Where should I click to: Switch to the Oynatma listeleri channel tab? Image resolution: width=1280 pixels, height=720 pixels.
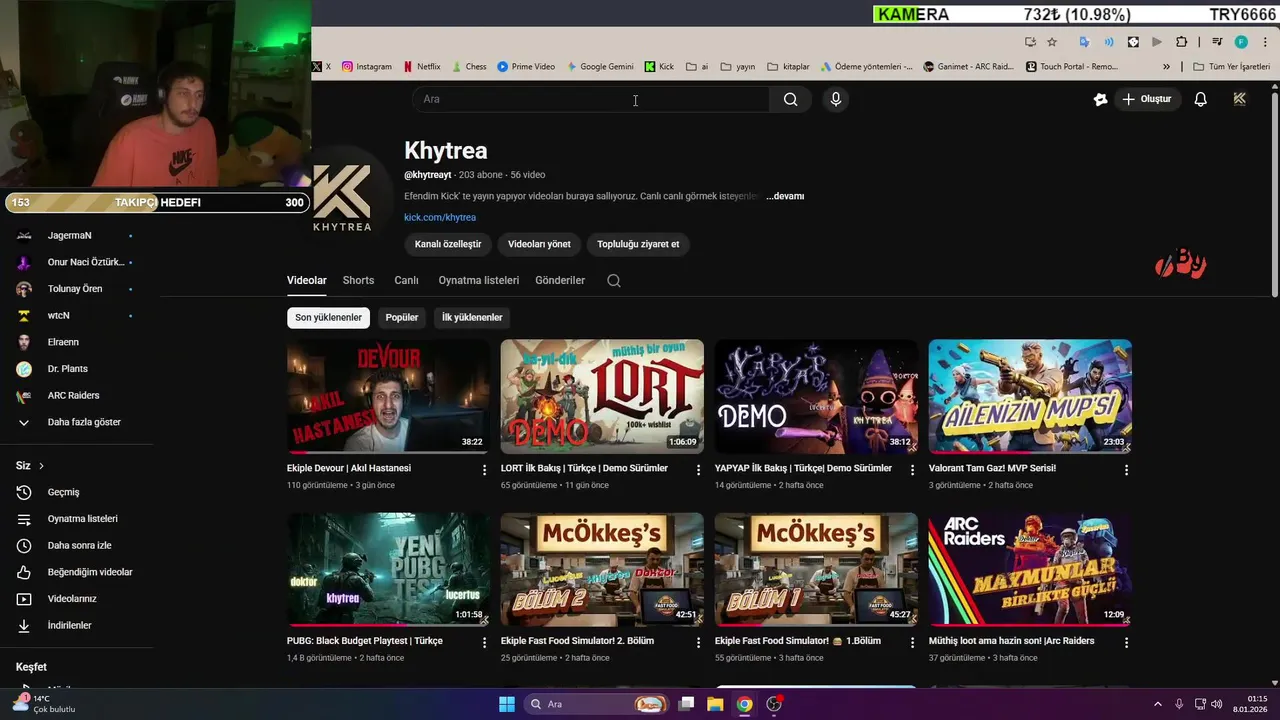(478, 280)
